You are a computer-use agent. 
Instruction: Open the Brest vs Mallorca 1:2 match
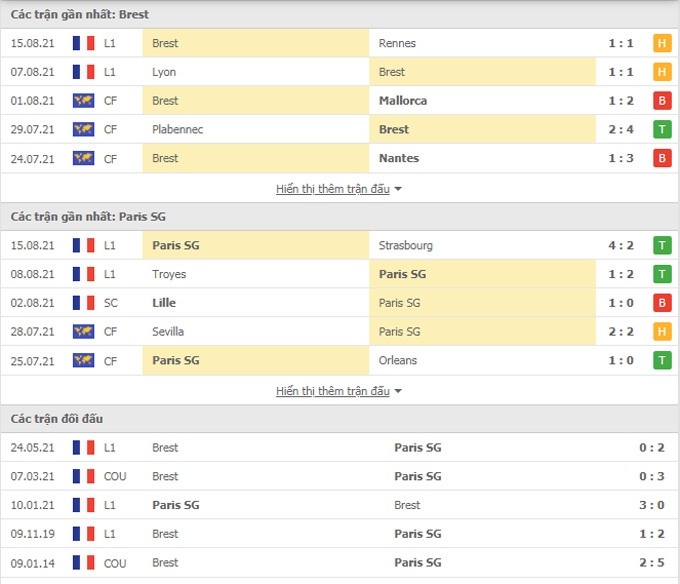pyautogui.click(x=340, y=101)
